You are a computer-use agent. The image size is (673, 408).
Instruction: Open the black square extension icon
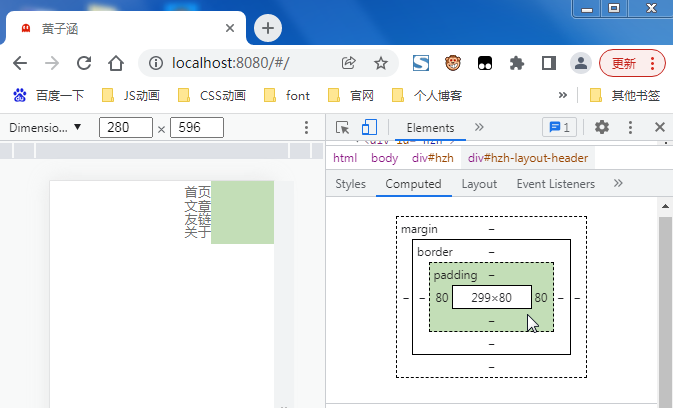tap(485, 63)
